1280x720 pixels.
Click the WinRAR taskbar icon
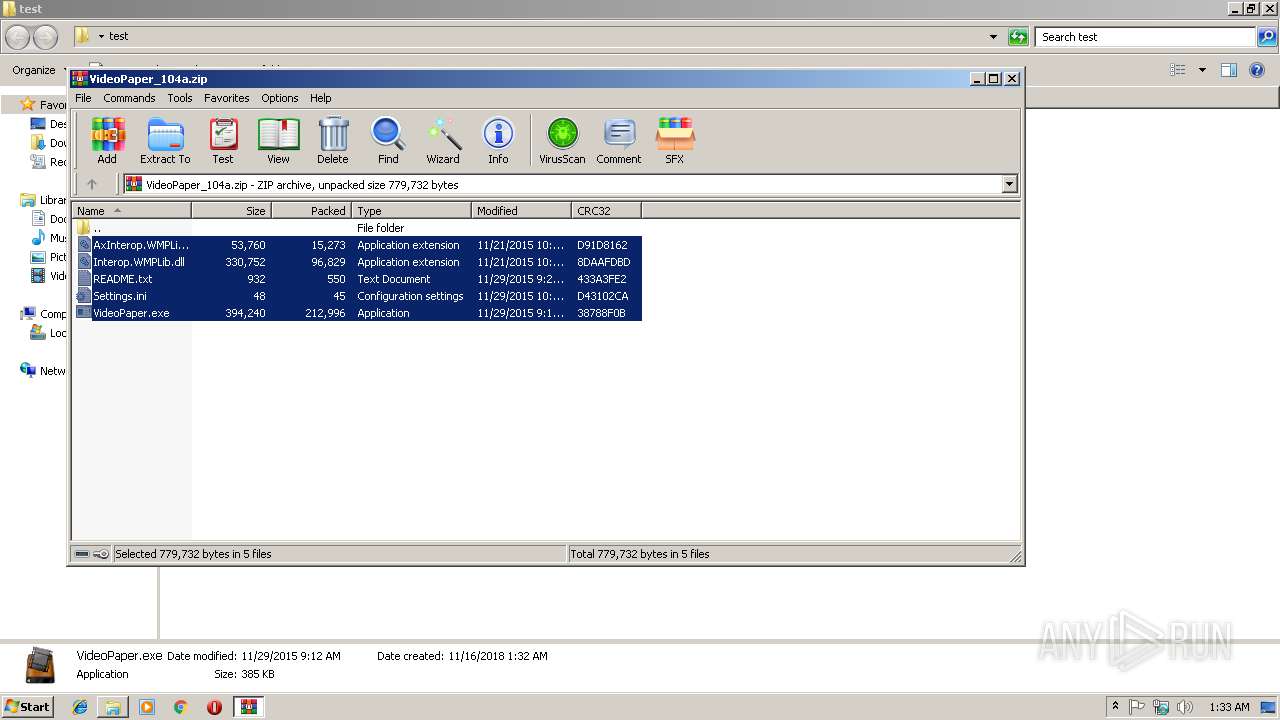tap(248, 707)
